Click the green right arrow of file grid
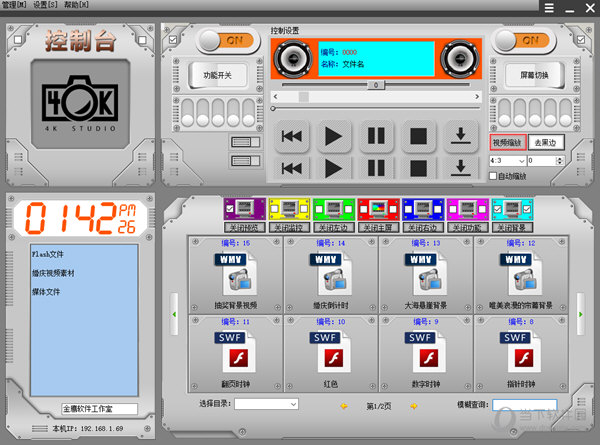This screenshot has height=445, width=600. click(580, 315)
